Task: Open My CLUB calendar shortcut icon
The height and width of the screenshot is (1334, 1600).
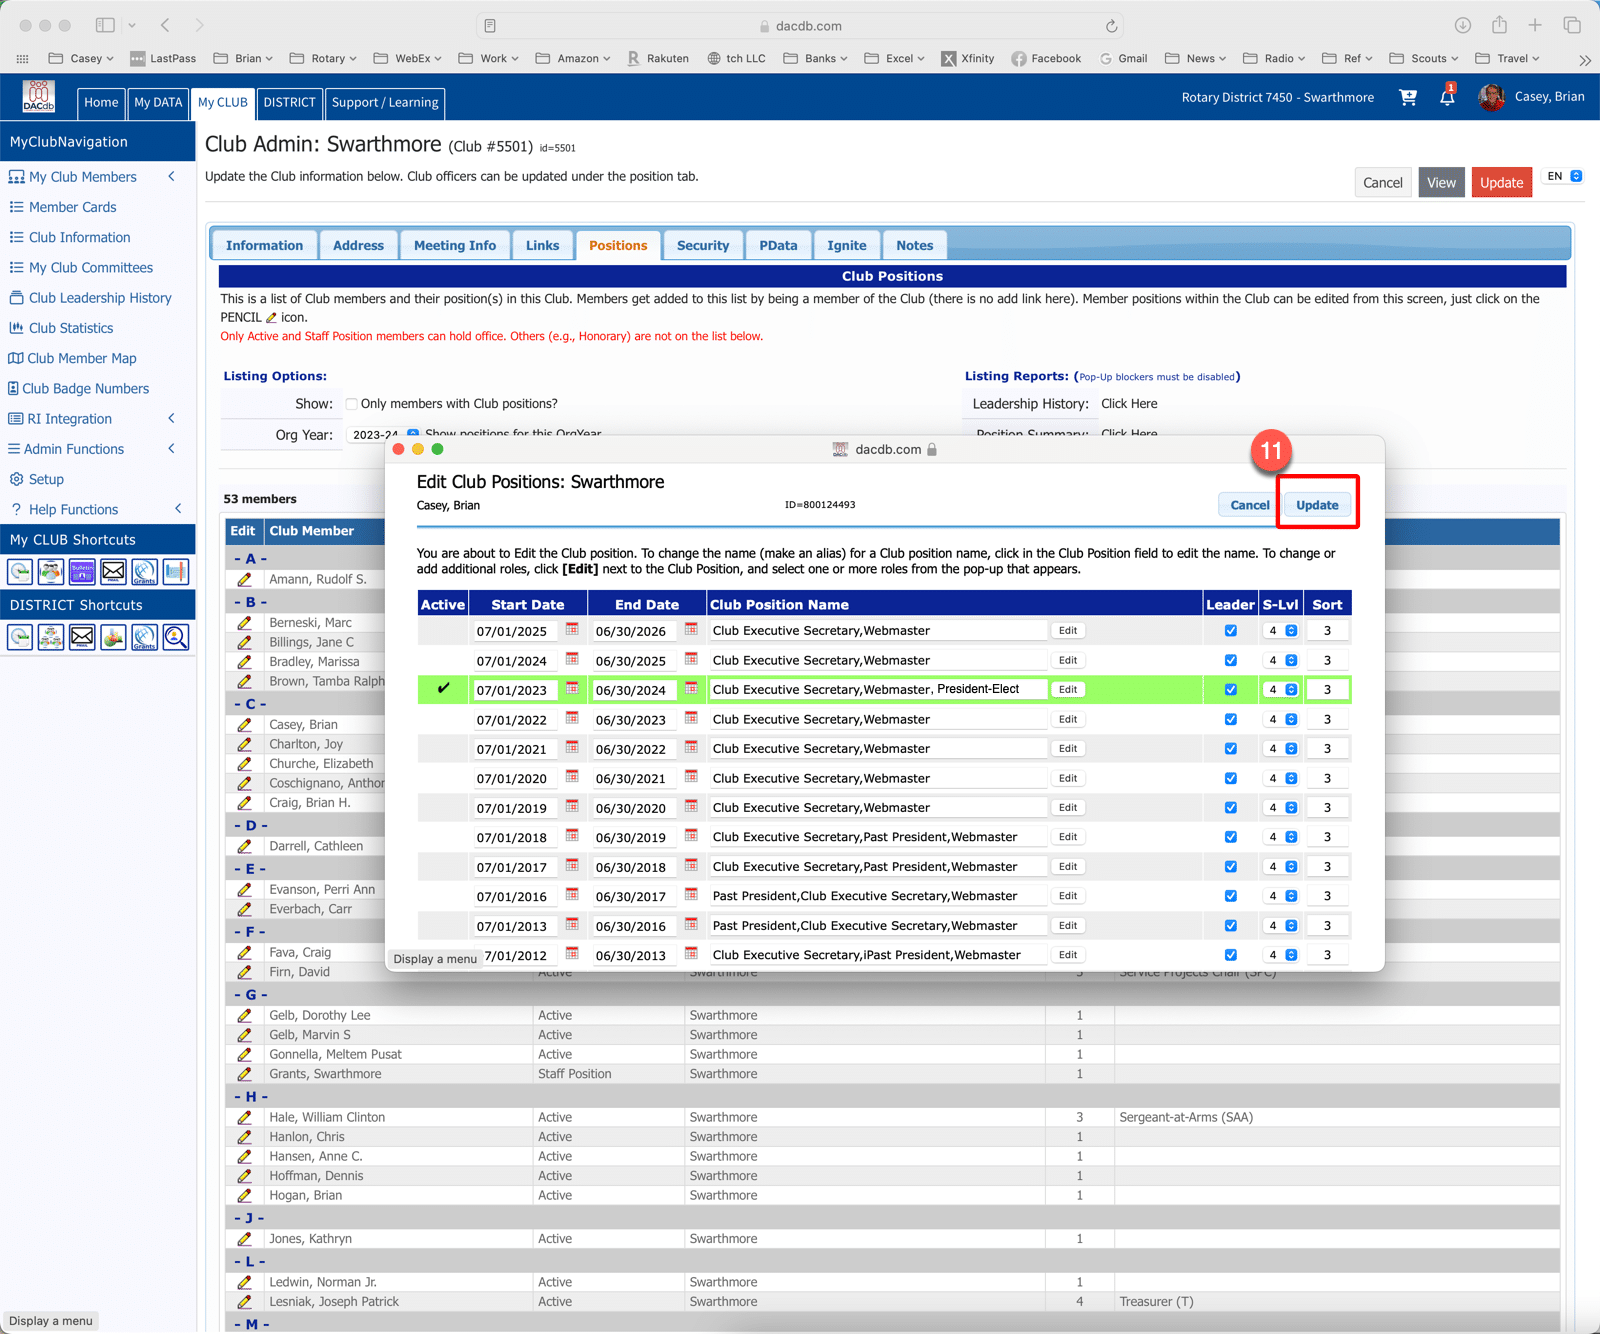Action: pos(20,572)
